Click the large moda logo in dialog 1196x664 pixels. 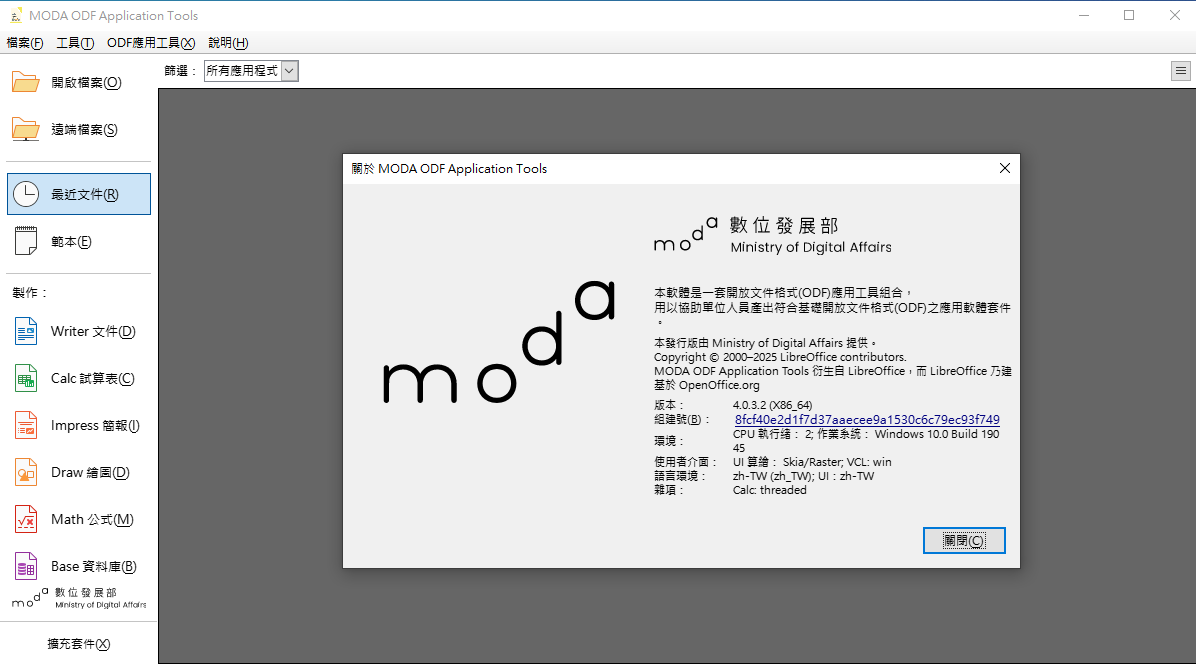tap(498, 342)
